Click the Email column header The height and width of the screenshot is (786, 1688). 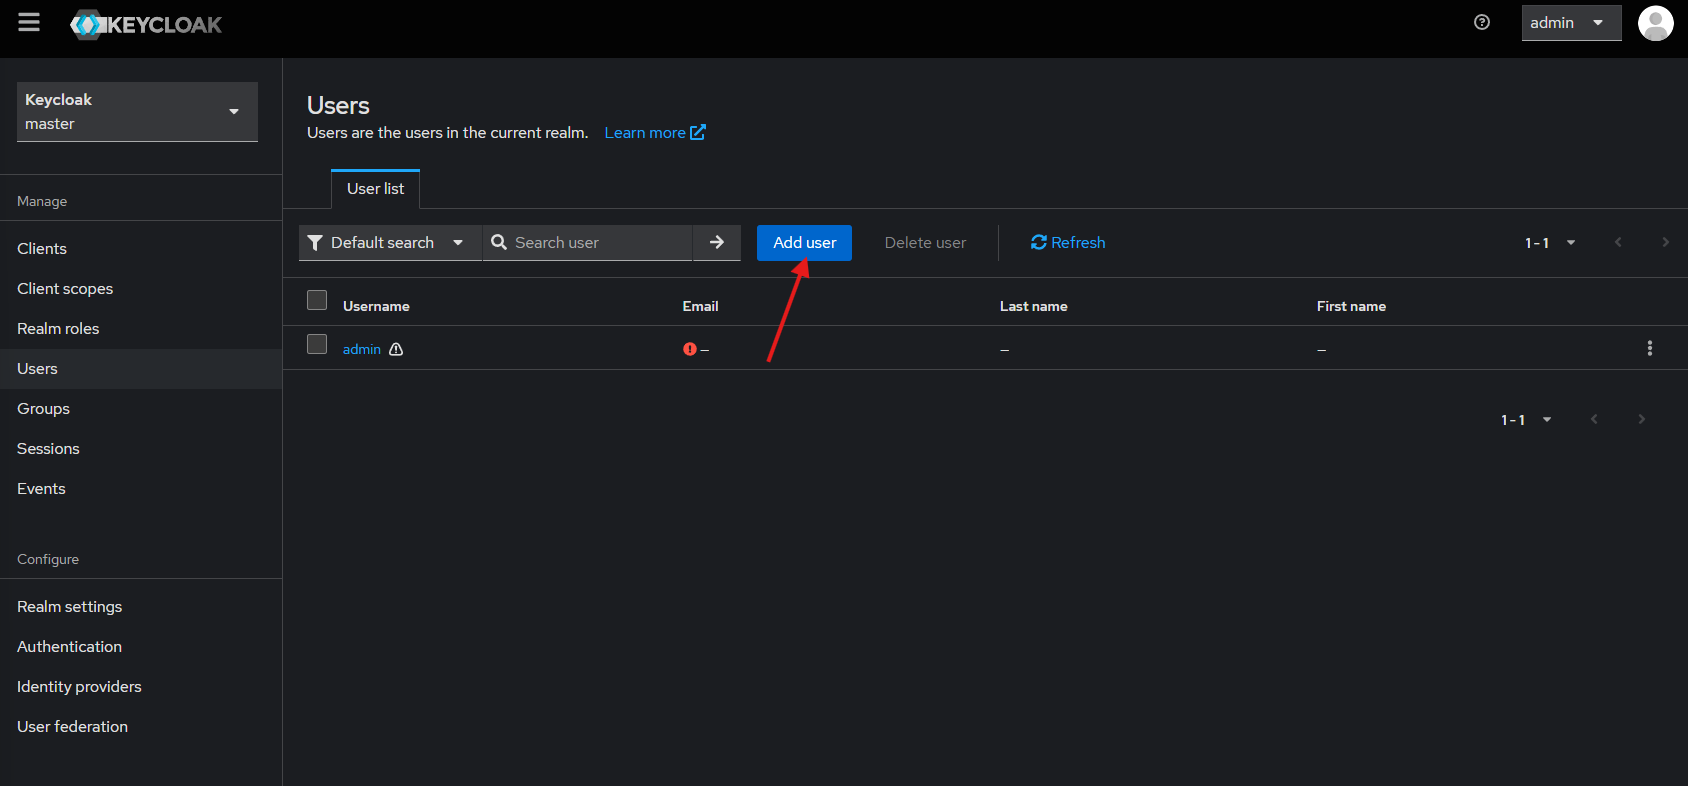pos(700,306)
